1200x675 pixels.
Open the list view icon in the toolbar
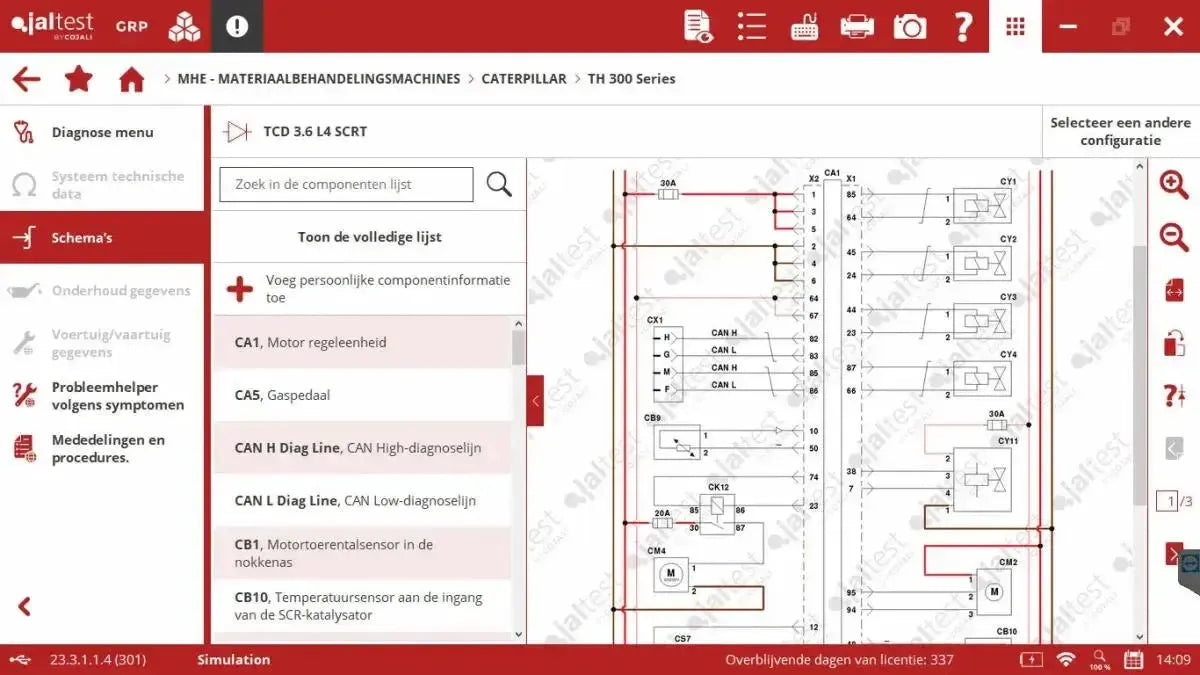click(x=751, y=26)
